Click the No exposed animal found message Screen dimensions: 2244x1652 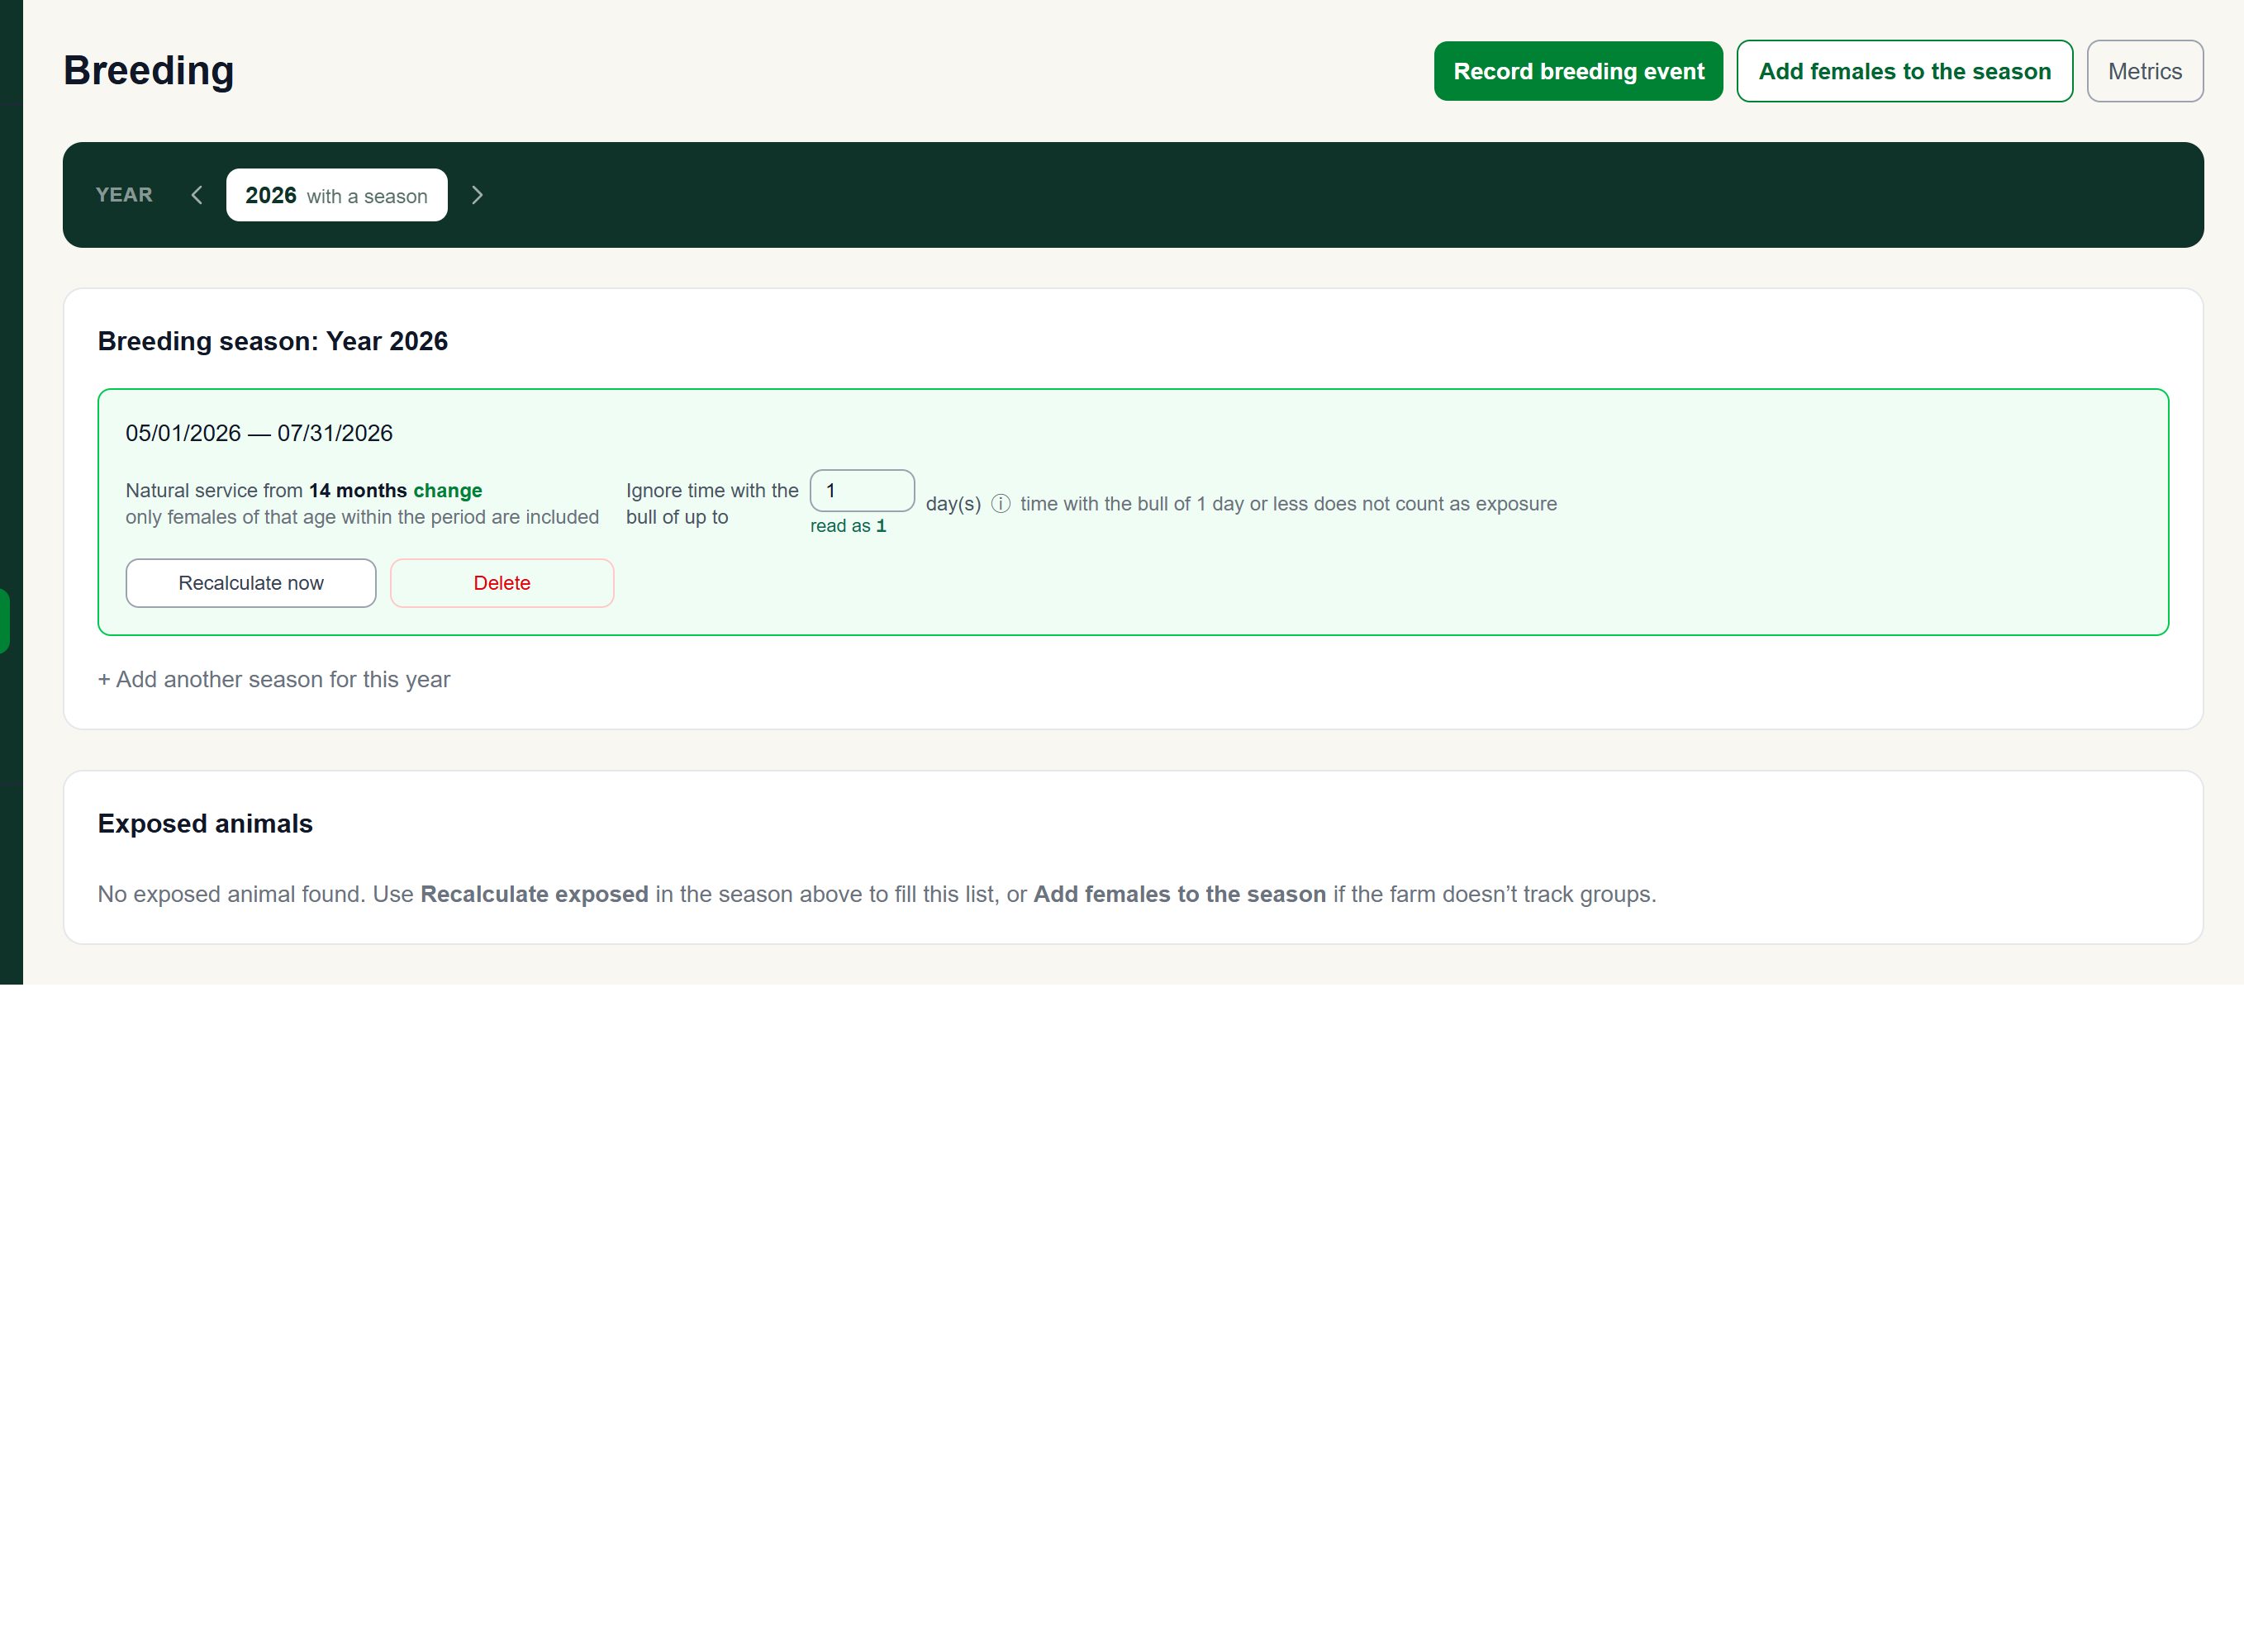tap(876, 894)
